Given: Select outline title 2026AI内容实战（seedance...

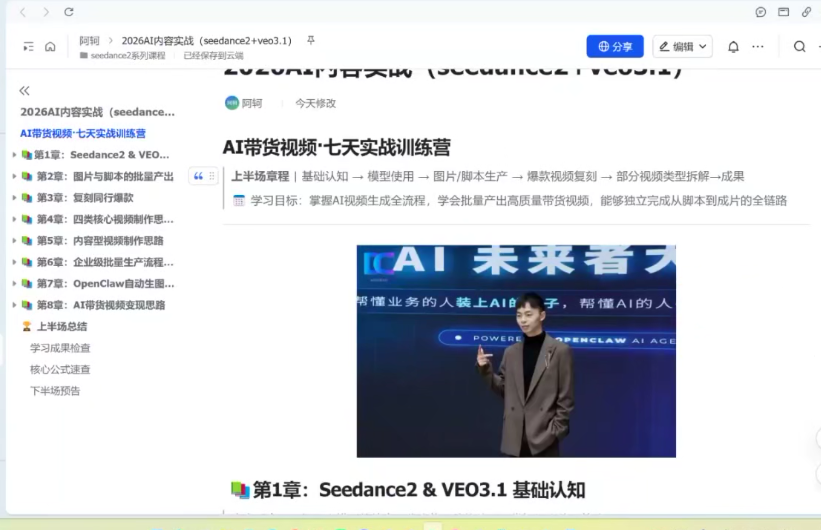Looking at the screenshot, I should (x=97, y=112).
